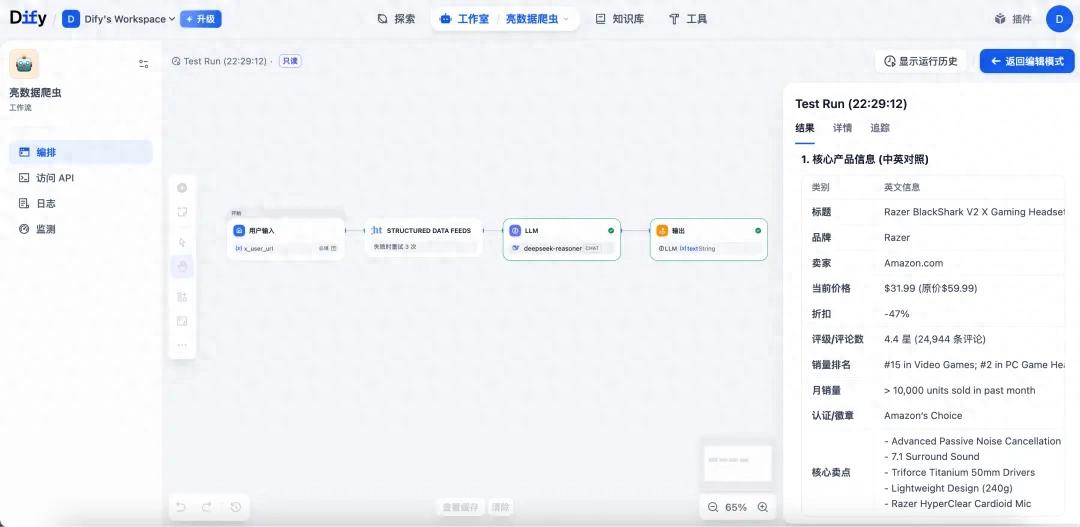Image resolution: width=1080 pixels, height=527 pixels.
Task: Click the zoom out icon
Action: pos(713,507)
